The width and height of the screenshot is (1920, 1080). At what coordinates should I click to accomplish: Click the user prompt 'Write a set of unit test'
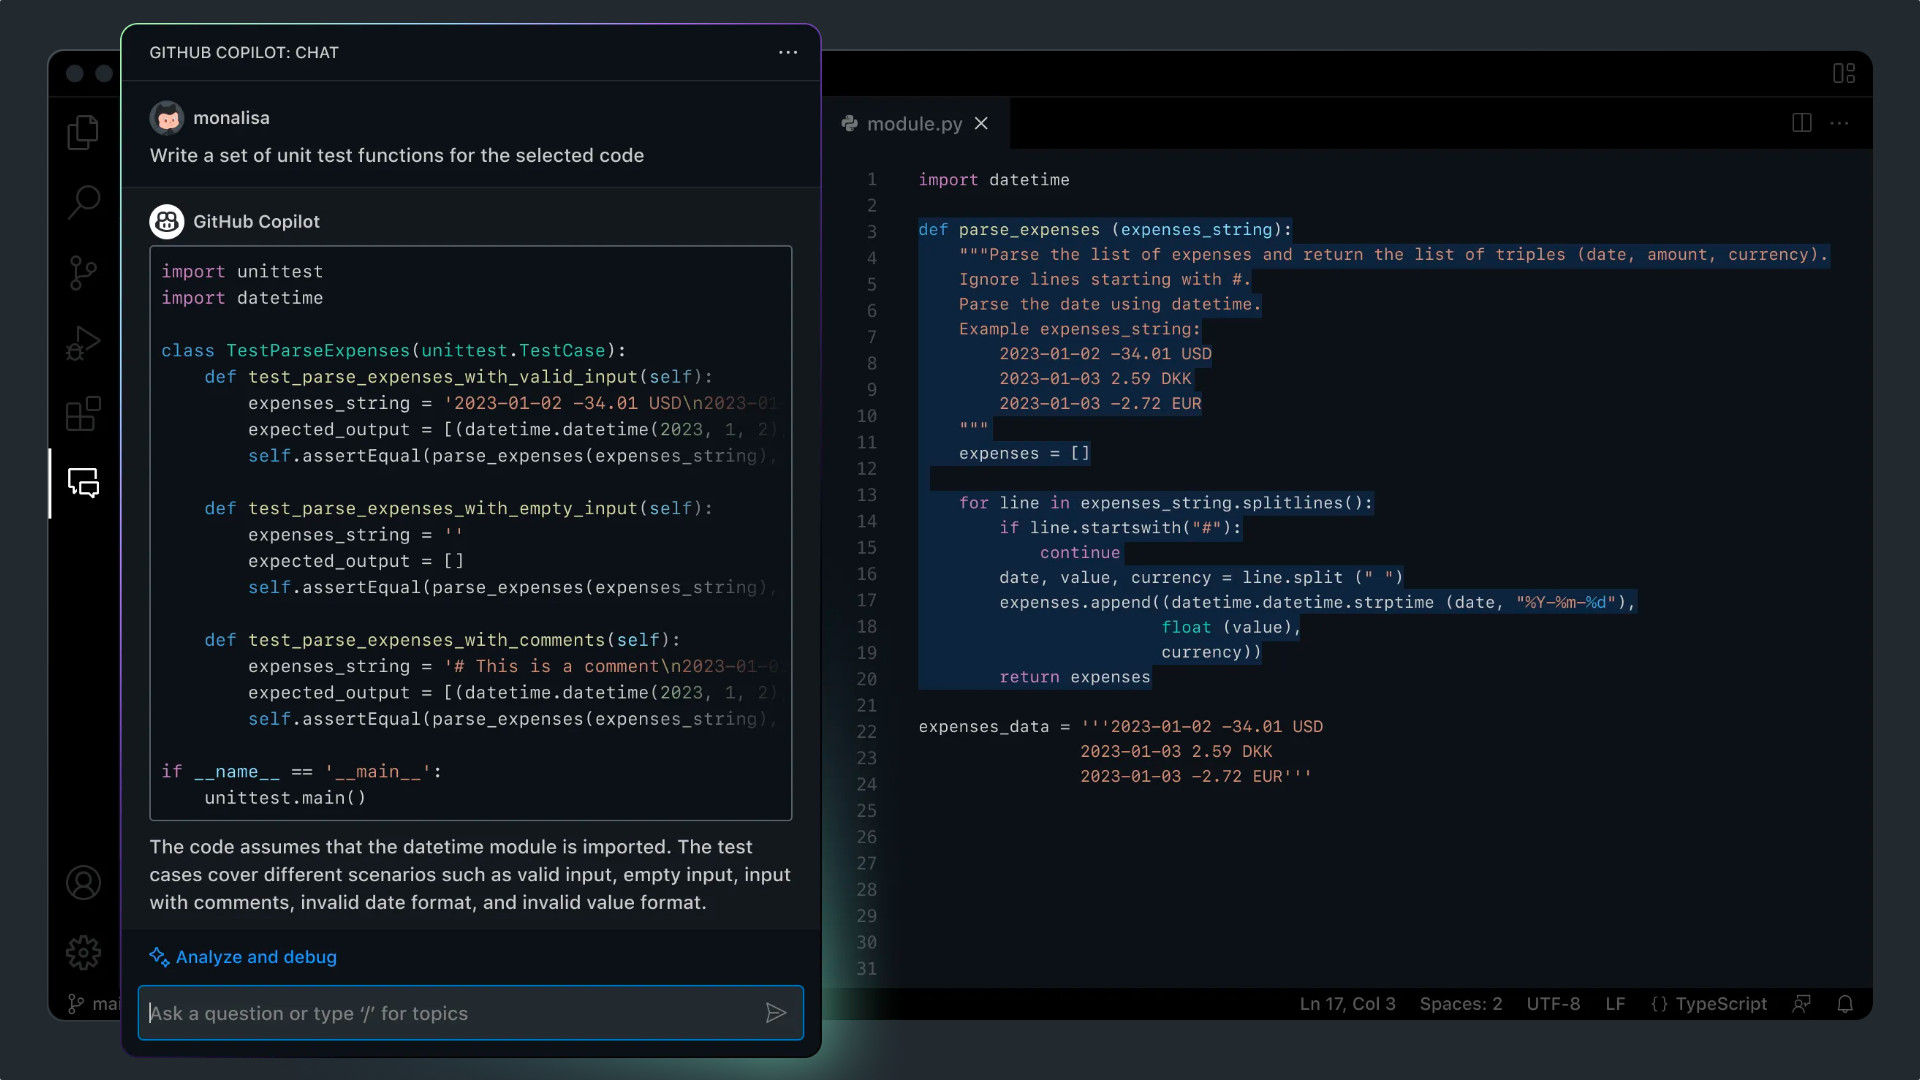pyautogui.click(x=397, y=155)
